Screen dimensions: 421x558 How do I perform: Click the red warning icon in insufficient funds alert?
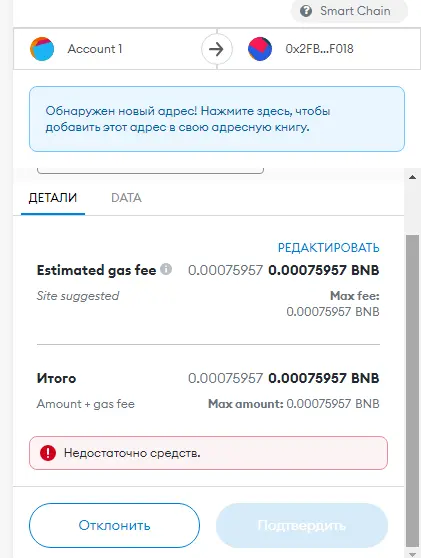(48, 453)
